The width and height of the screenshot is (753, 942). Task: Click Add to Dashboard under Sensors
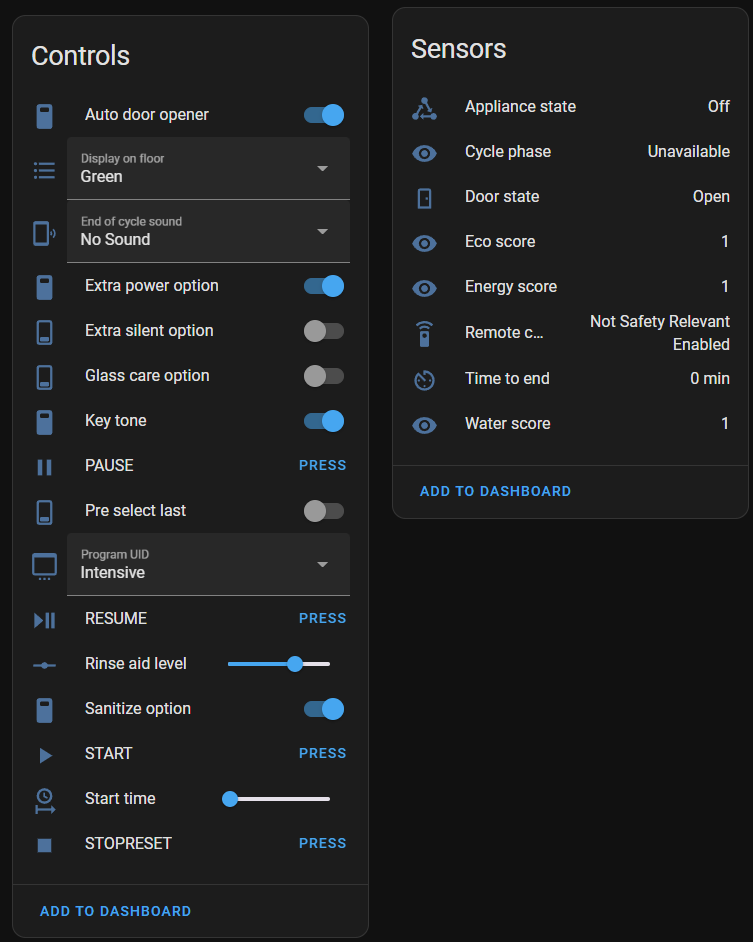click(x=495, y=491)
